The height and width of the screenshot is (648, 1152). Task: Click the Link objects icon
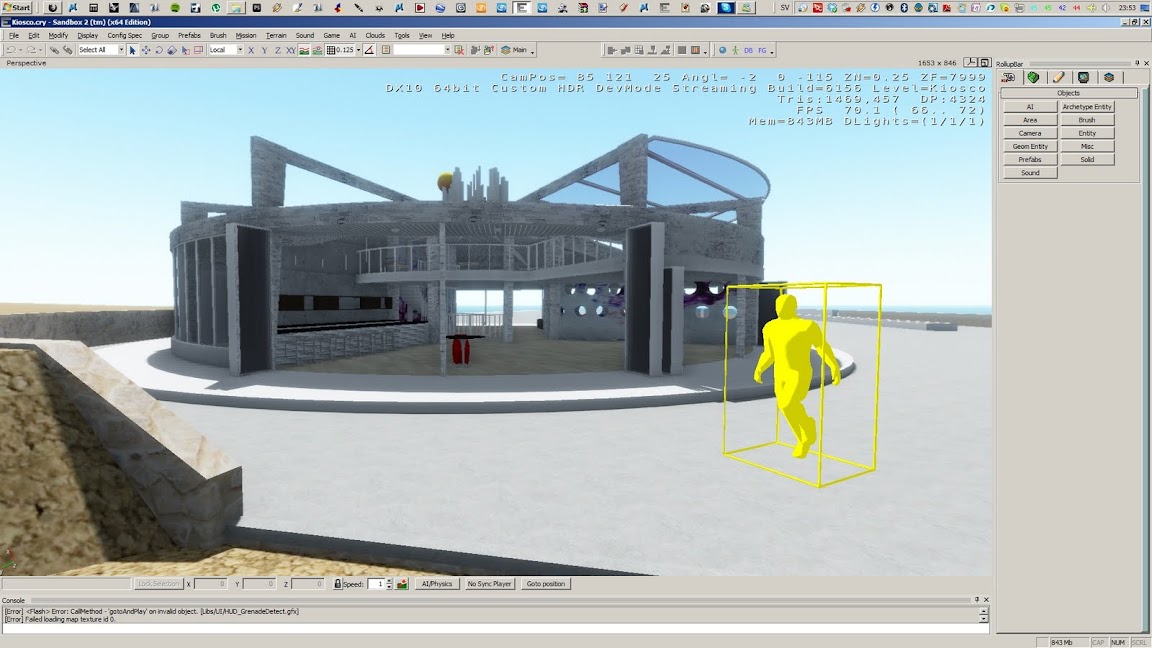54,50
